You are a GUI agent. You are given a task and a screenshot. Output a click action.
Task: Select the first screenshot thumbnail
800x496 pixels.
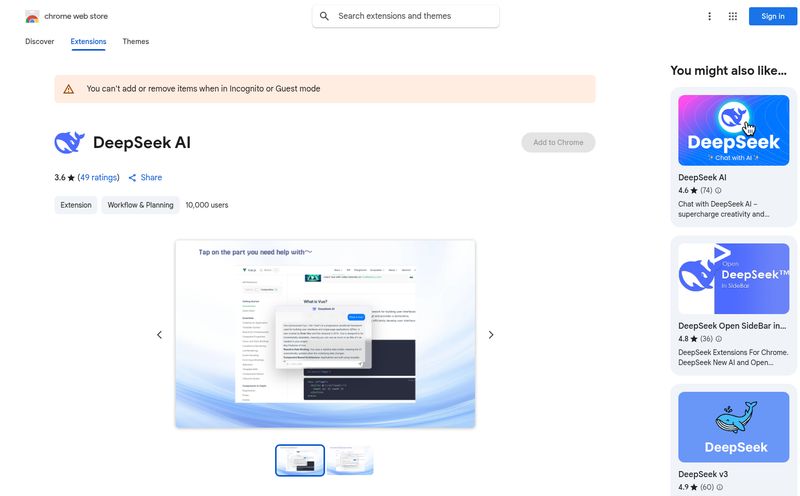pyautogui.click(x=300, y=460)
